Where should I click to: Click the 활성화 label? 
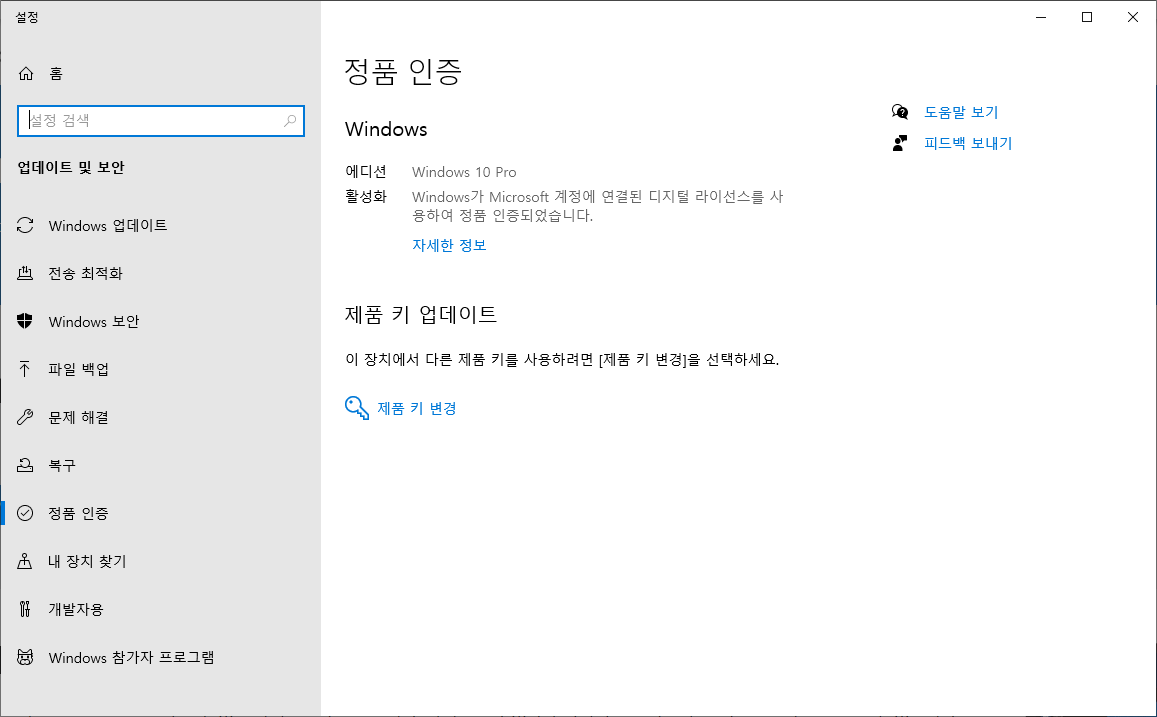366,196
